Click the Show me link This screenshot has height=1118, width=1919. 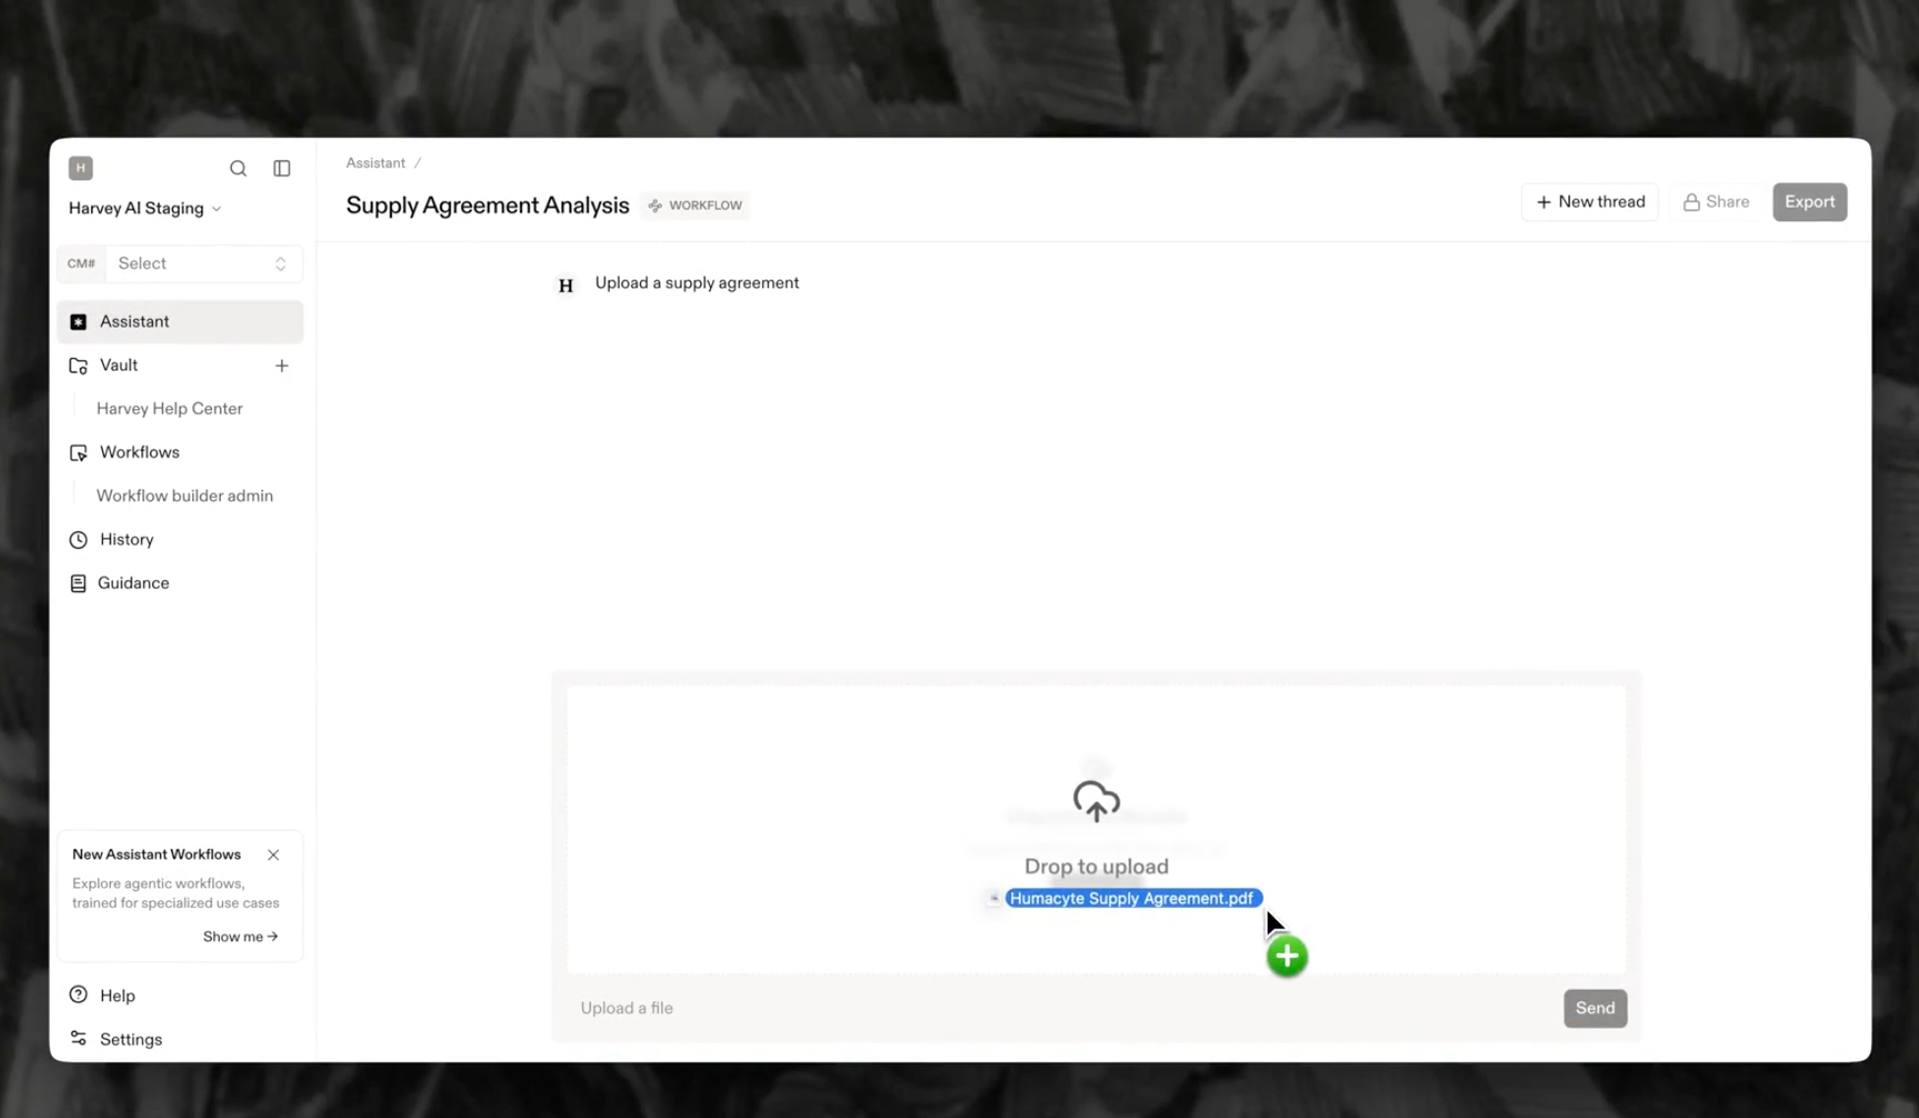tap(240, 937)
